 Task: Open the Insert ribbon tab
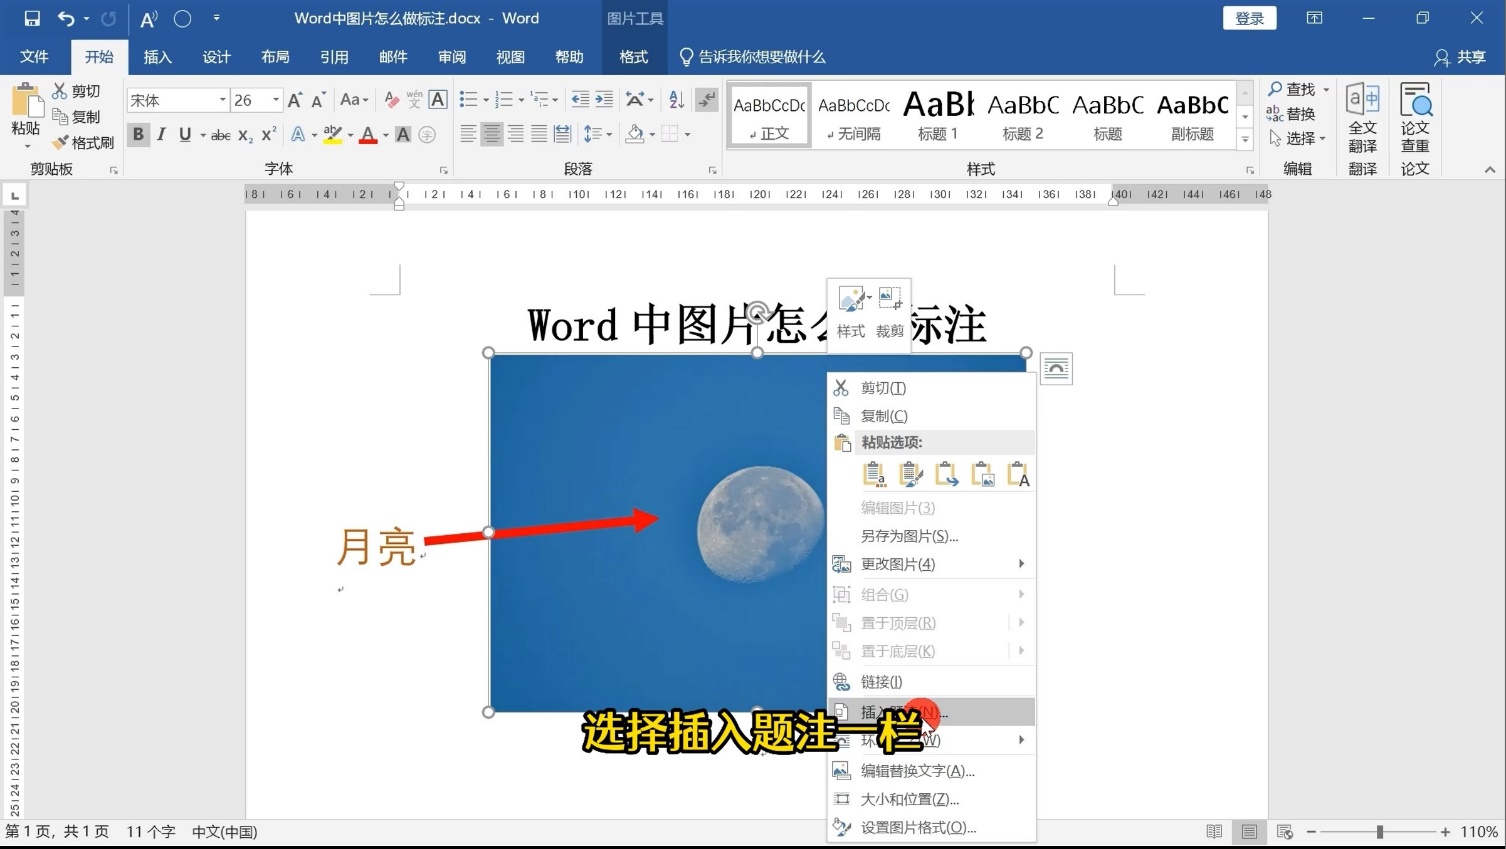(x=158, y=57)
